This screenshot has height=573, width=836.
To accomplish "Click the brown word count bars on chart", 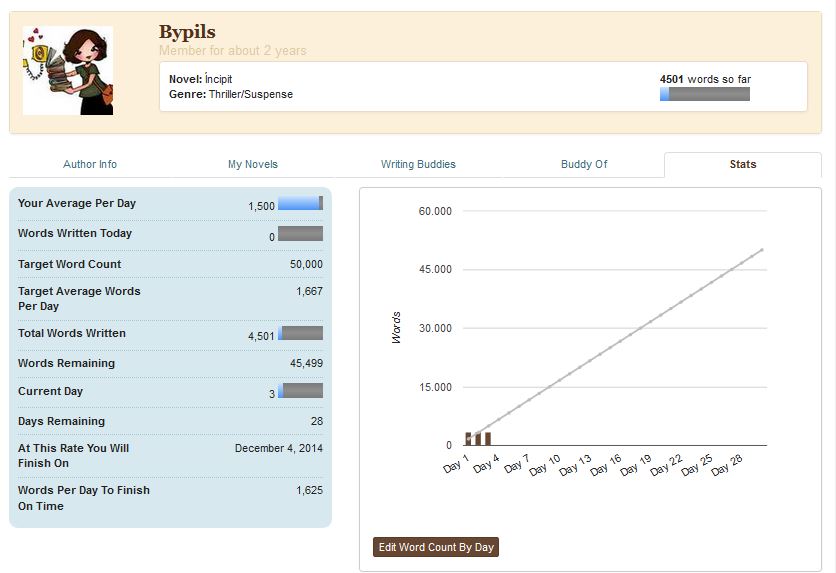I will click(478, 438).
